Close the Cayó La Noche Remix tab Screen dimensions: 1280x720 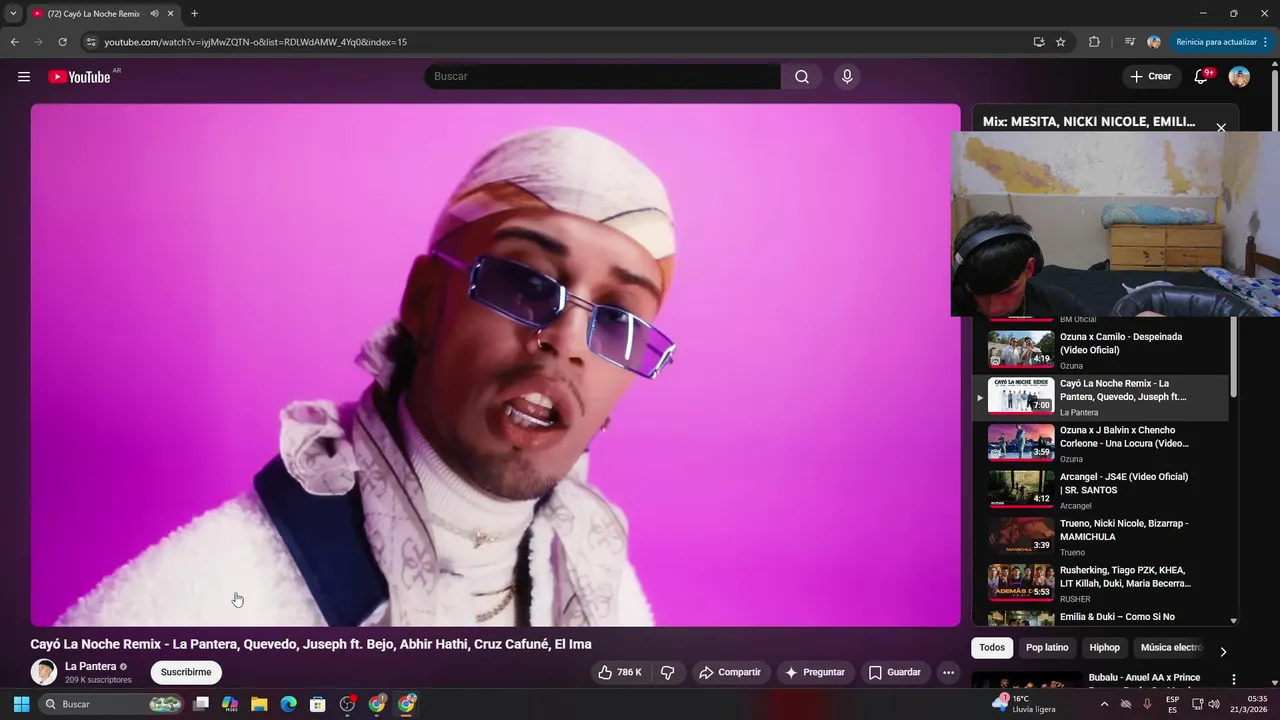(171, 14)
